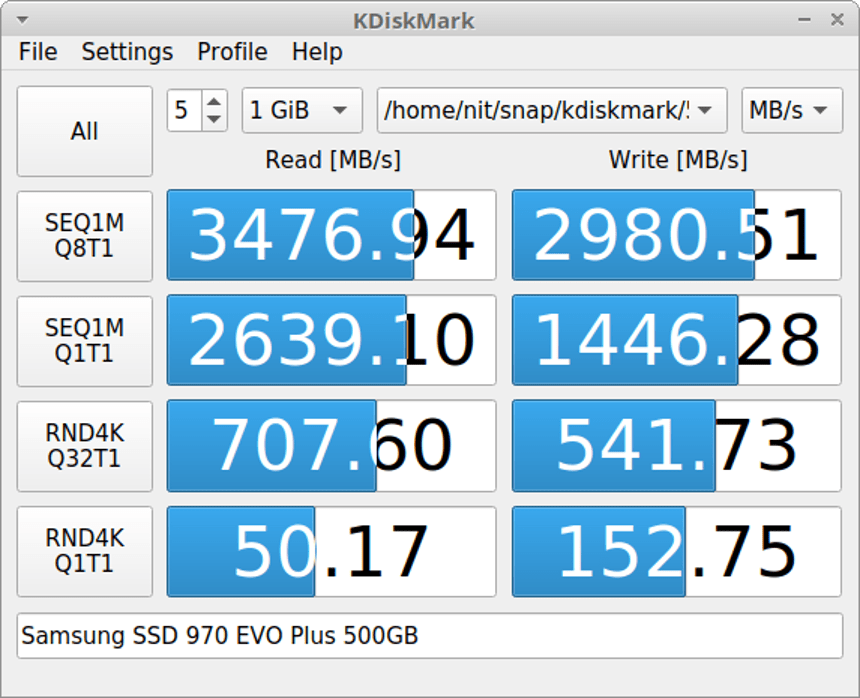This screenshot has height=698, width=860.
Task: Click the up arrow to increase test count
Action: 213,102
